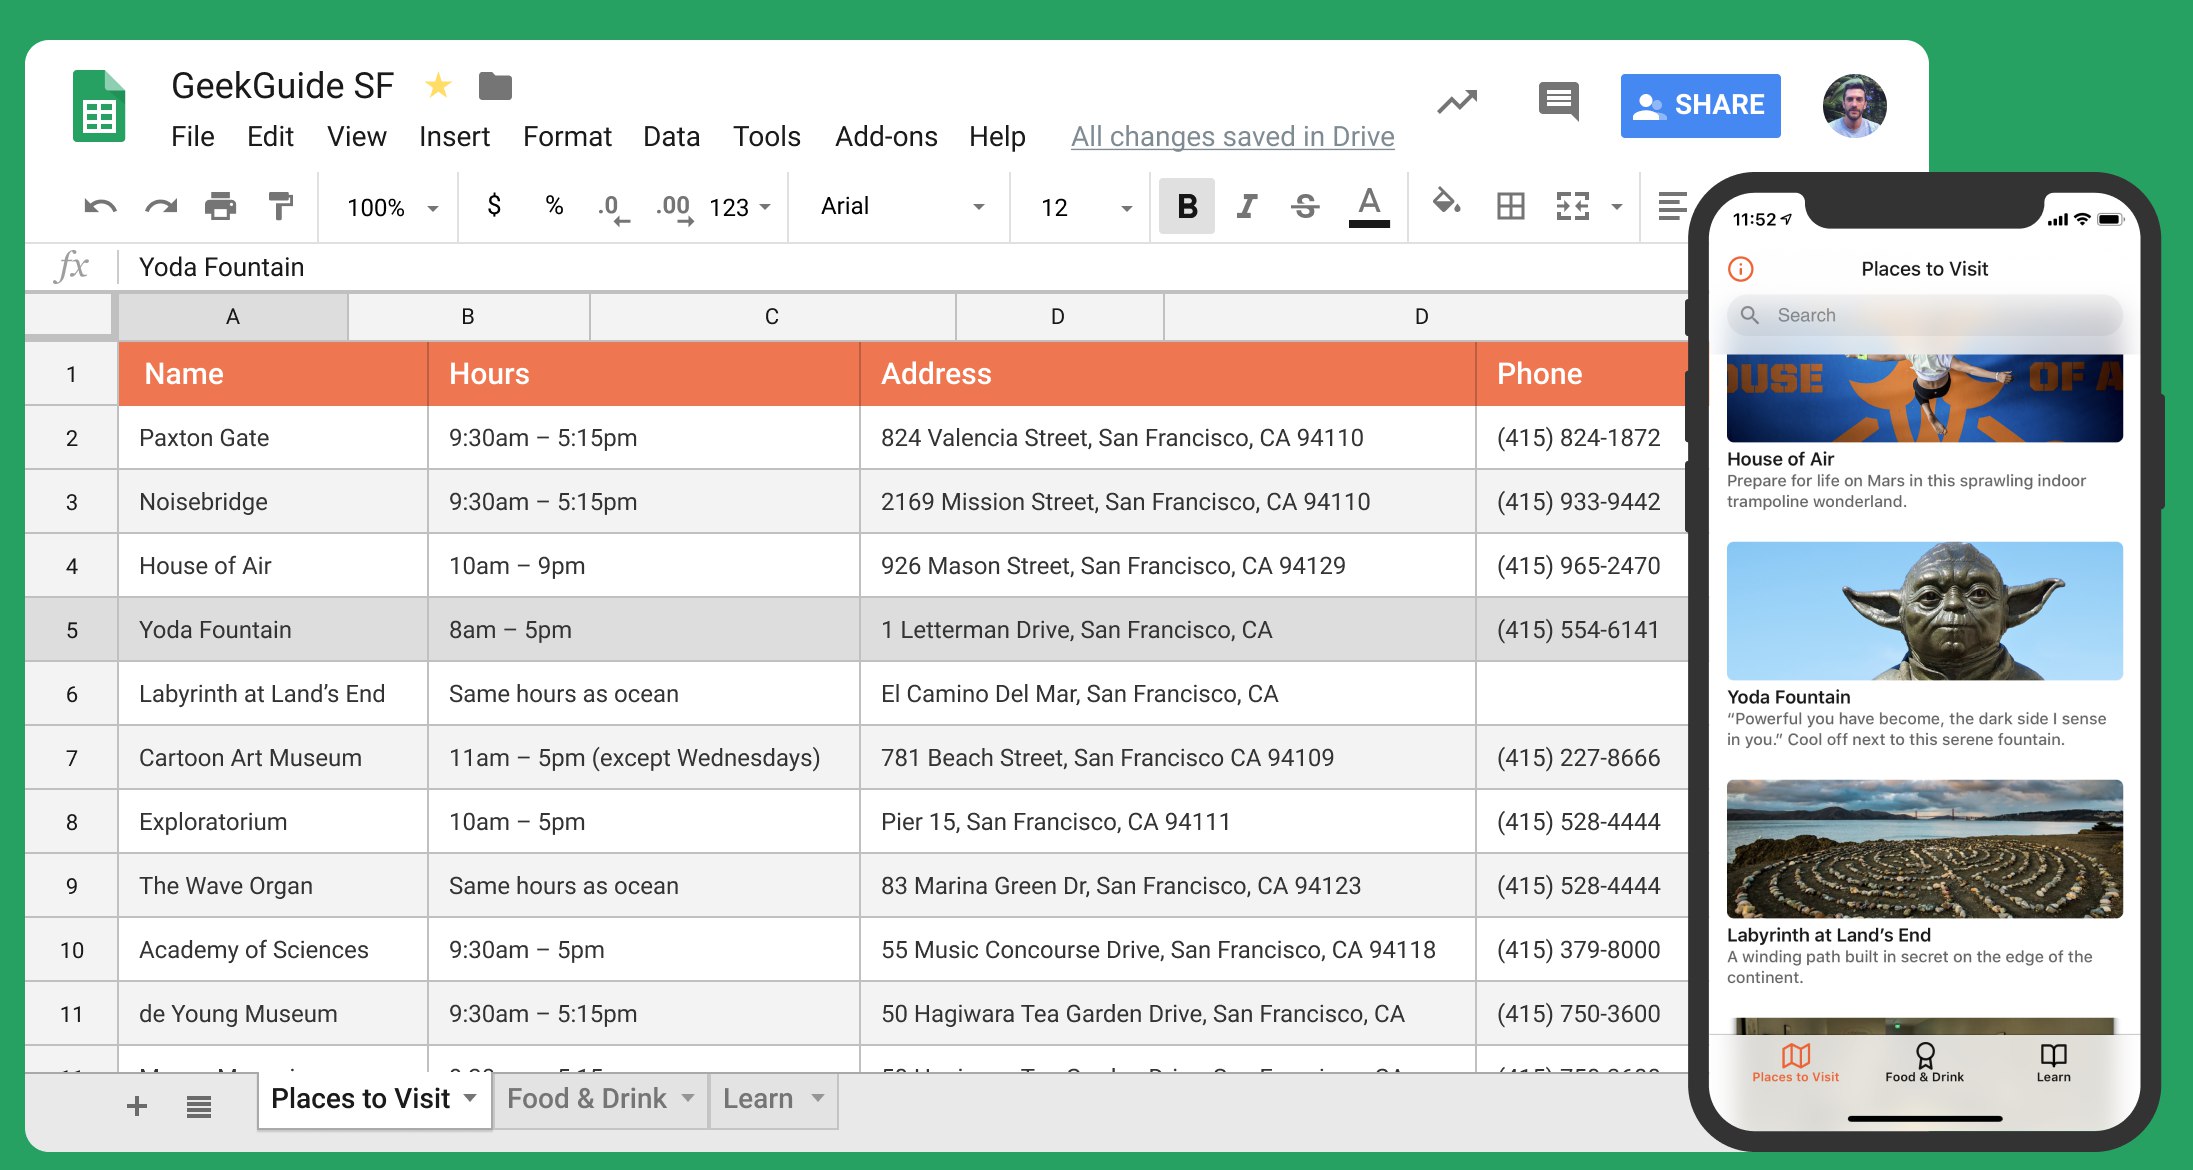The width and height of the screenshot is (2193, 1170).
Task: Toggle Italic formatting
Action: click(1246, 206)
